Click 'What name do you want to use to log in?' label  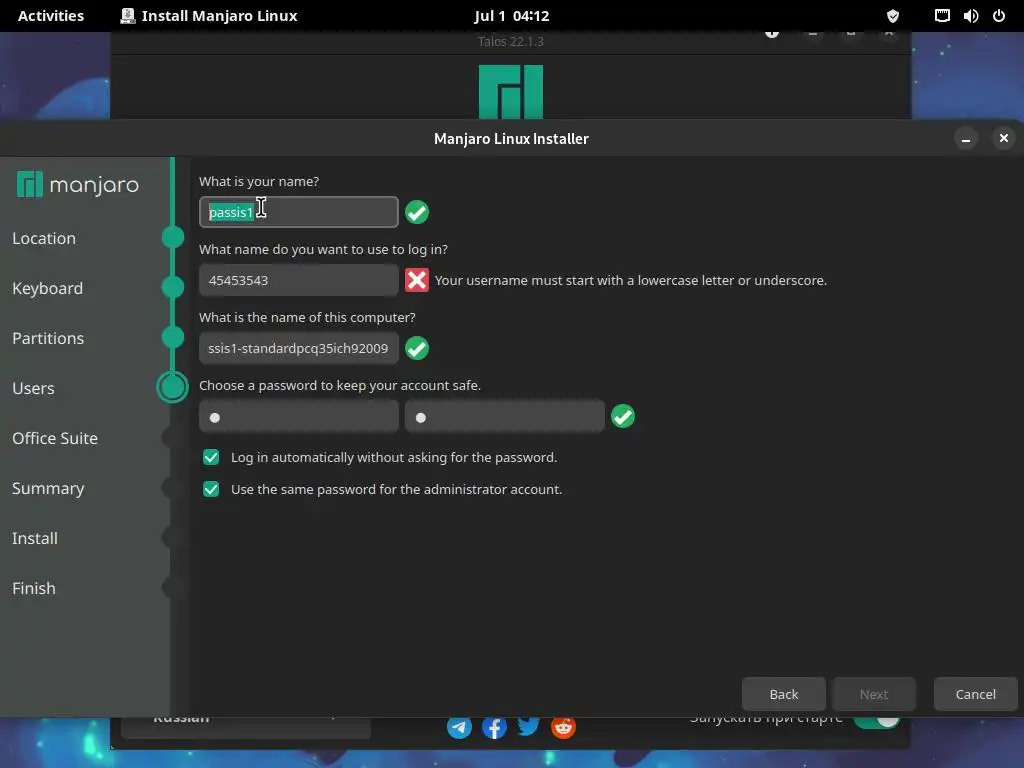tap(323, 249)
